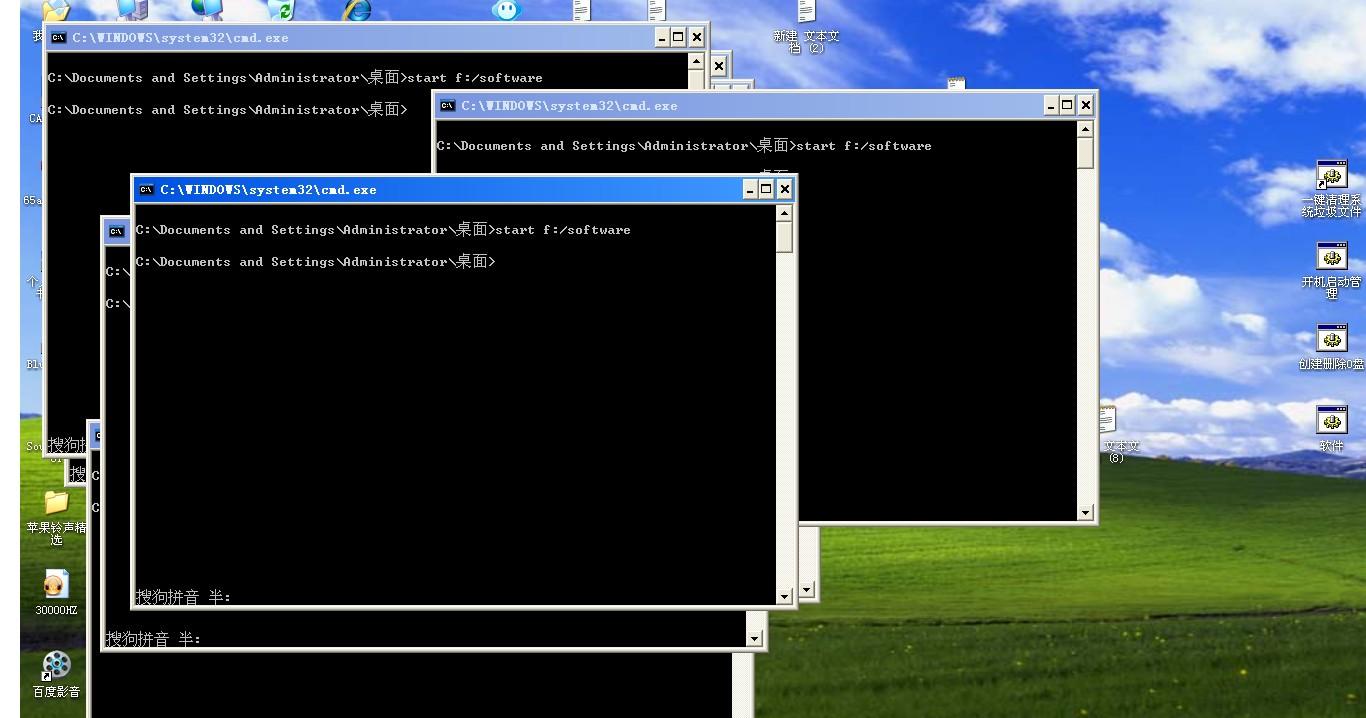Click the frontmost cmd window's title text
1366x718 pixels.
[x=269, y=190]
